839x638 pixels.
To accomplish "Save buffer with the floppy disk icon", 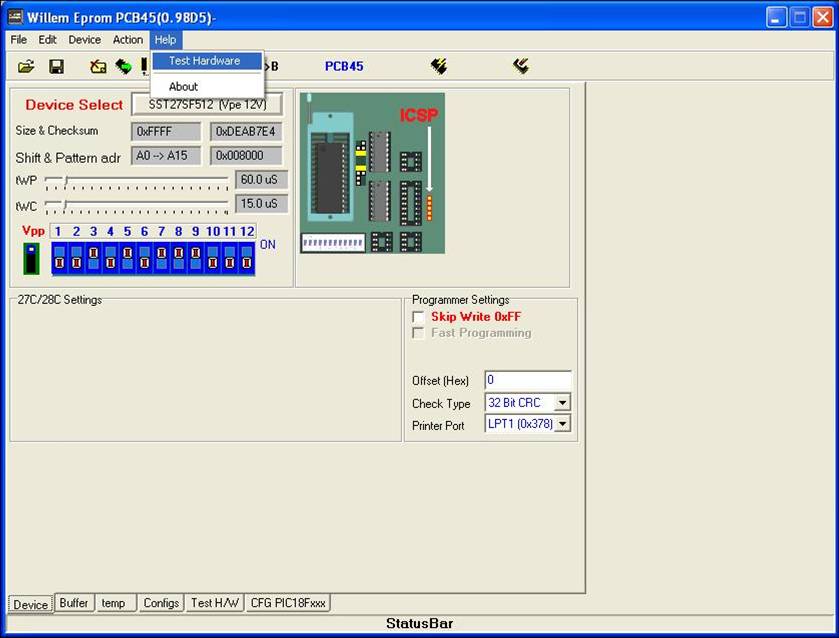I will 56,66.
